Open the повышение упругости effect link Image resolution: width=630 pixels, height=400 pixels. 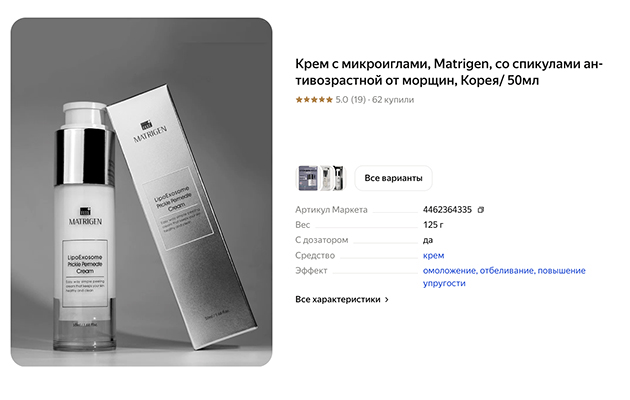[504, 277]
